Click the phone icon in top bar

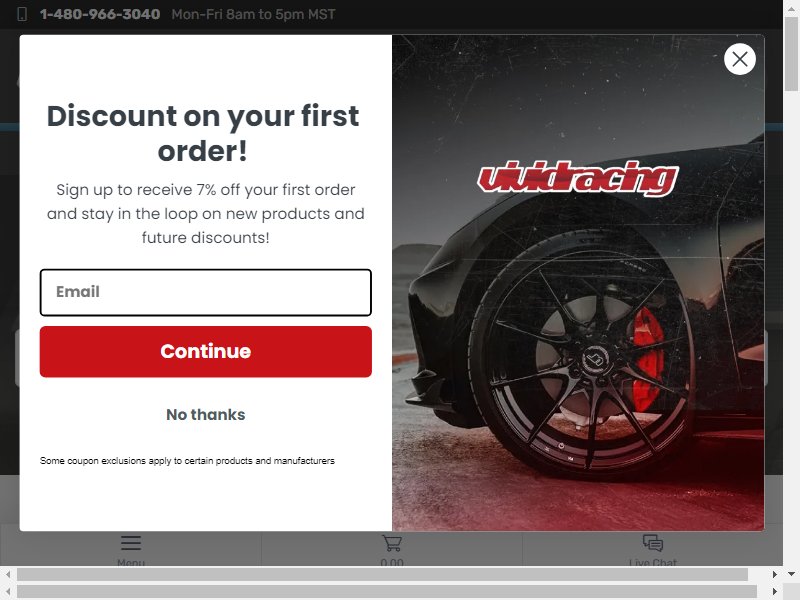22,14
